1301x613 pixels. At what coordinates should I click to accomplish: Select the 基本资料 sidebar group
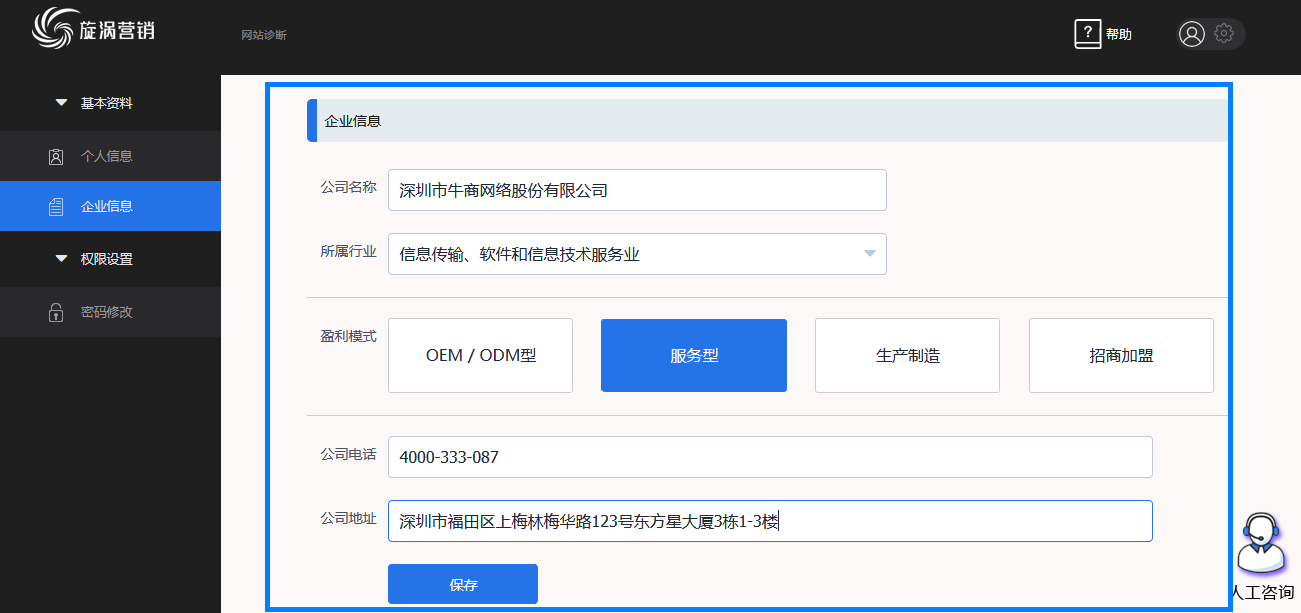pos(110,103)
